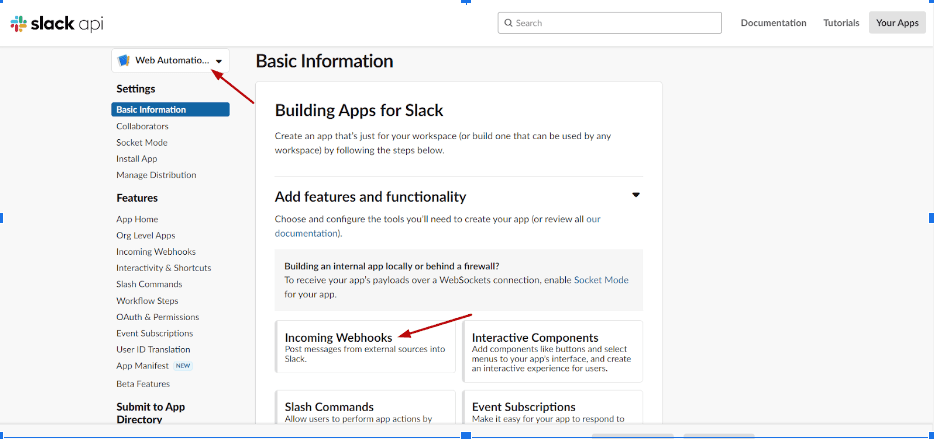Open Workflow Steps in the sidebar
Screen dimensions: 934x439
click(x=147, y=301)
